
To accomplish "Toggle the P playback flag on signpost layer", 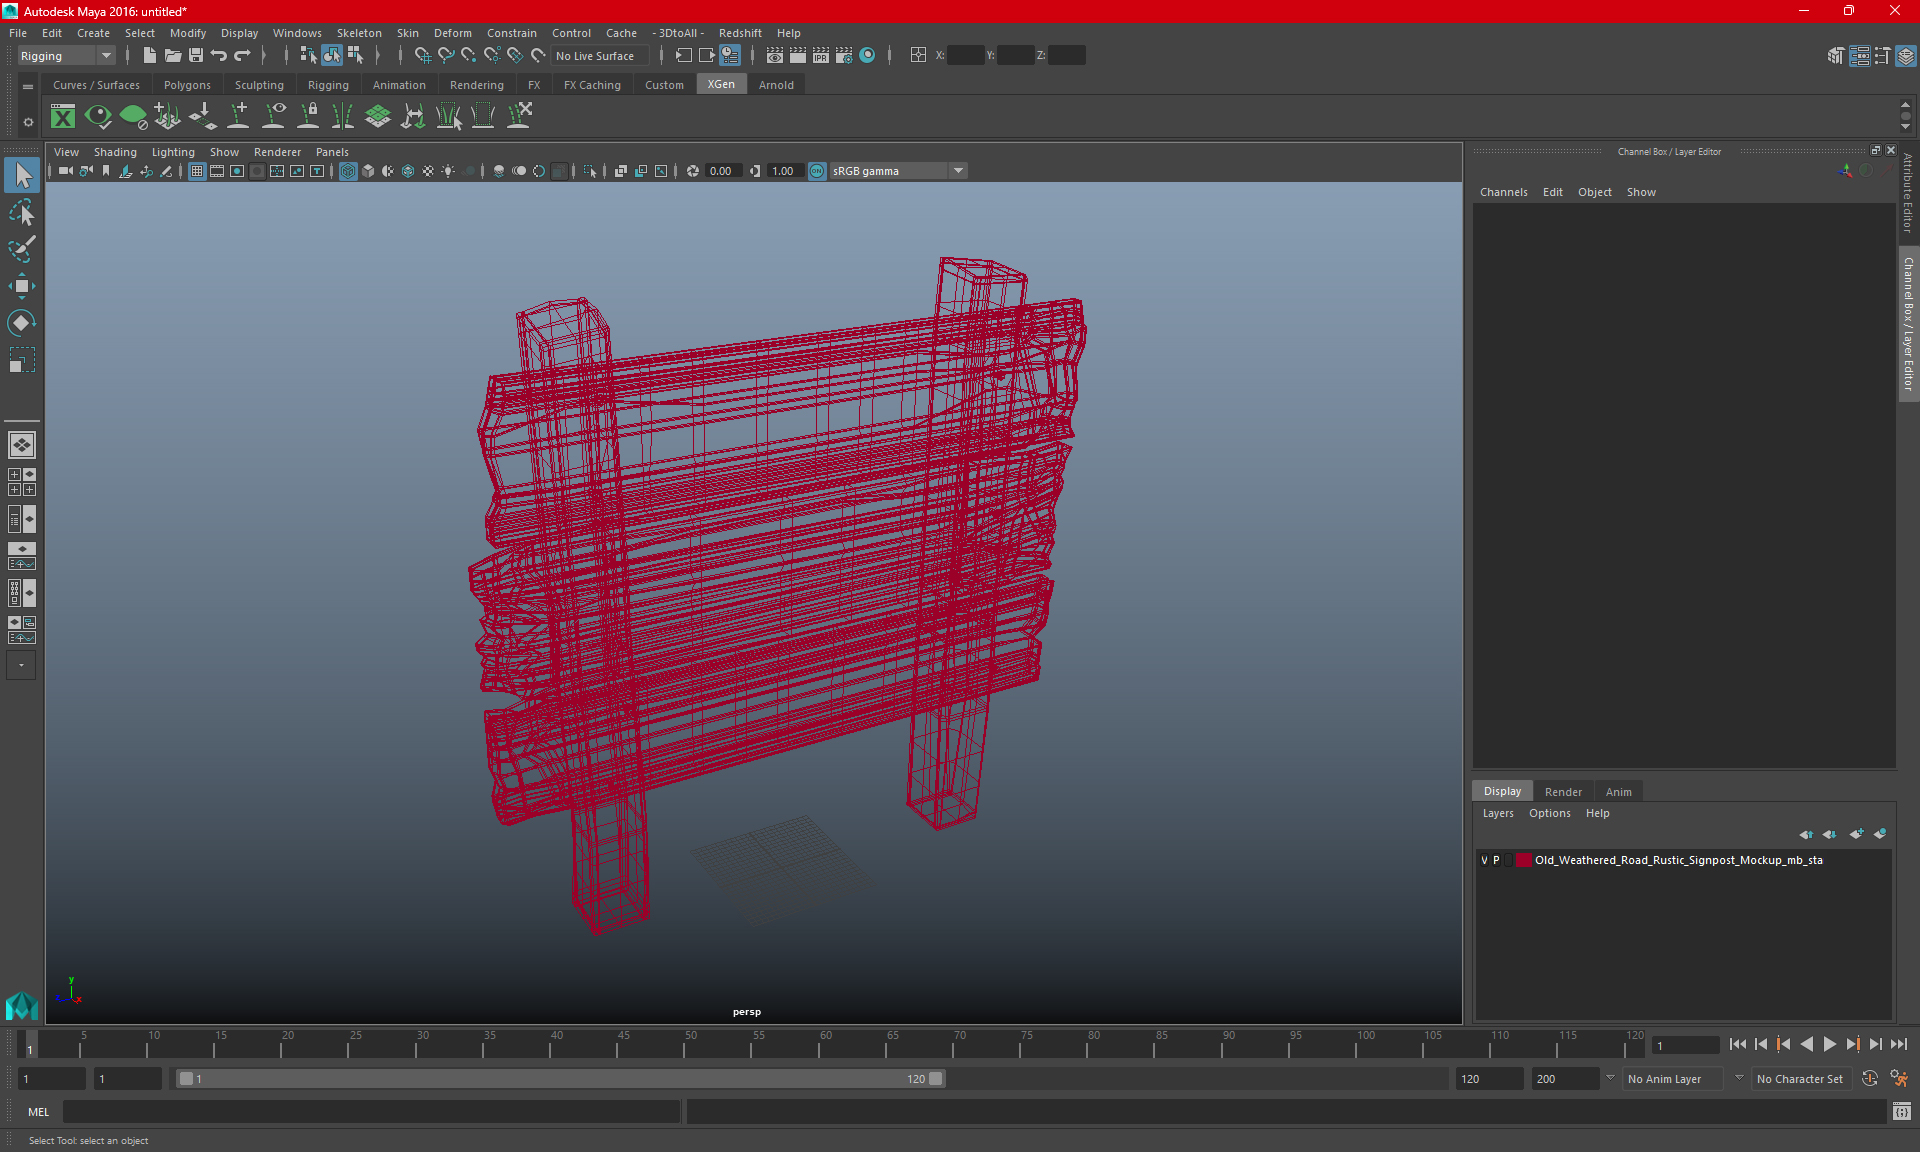I will [1497, 860].
